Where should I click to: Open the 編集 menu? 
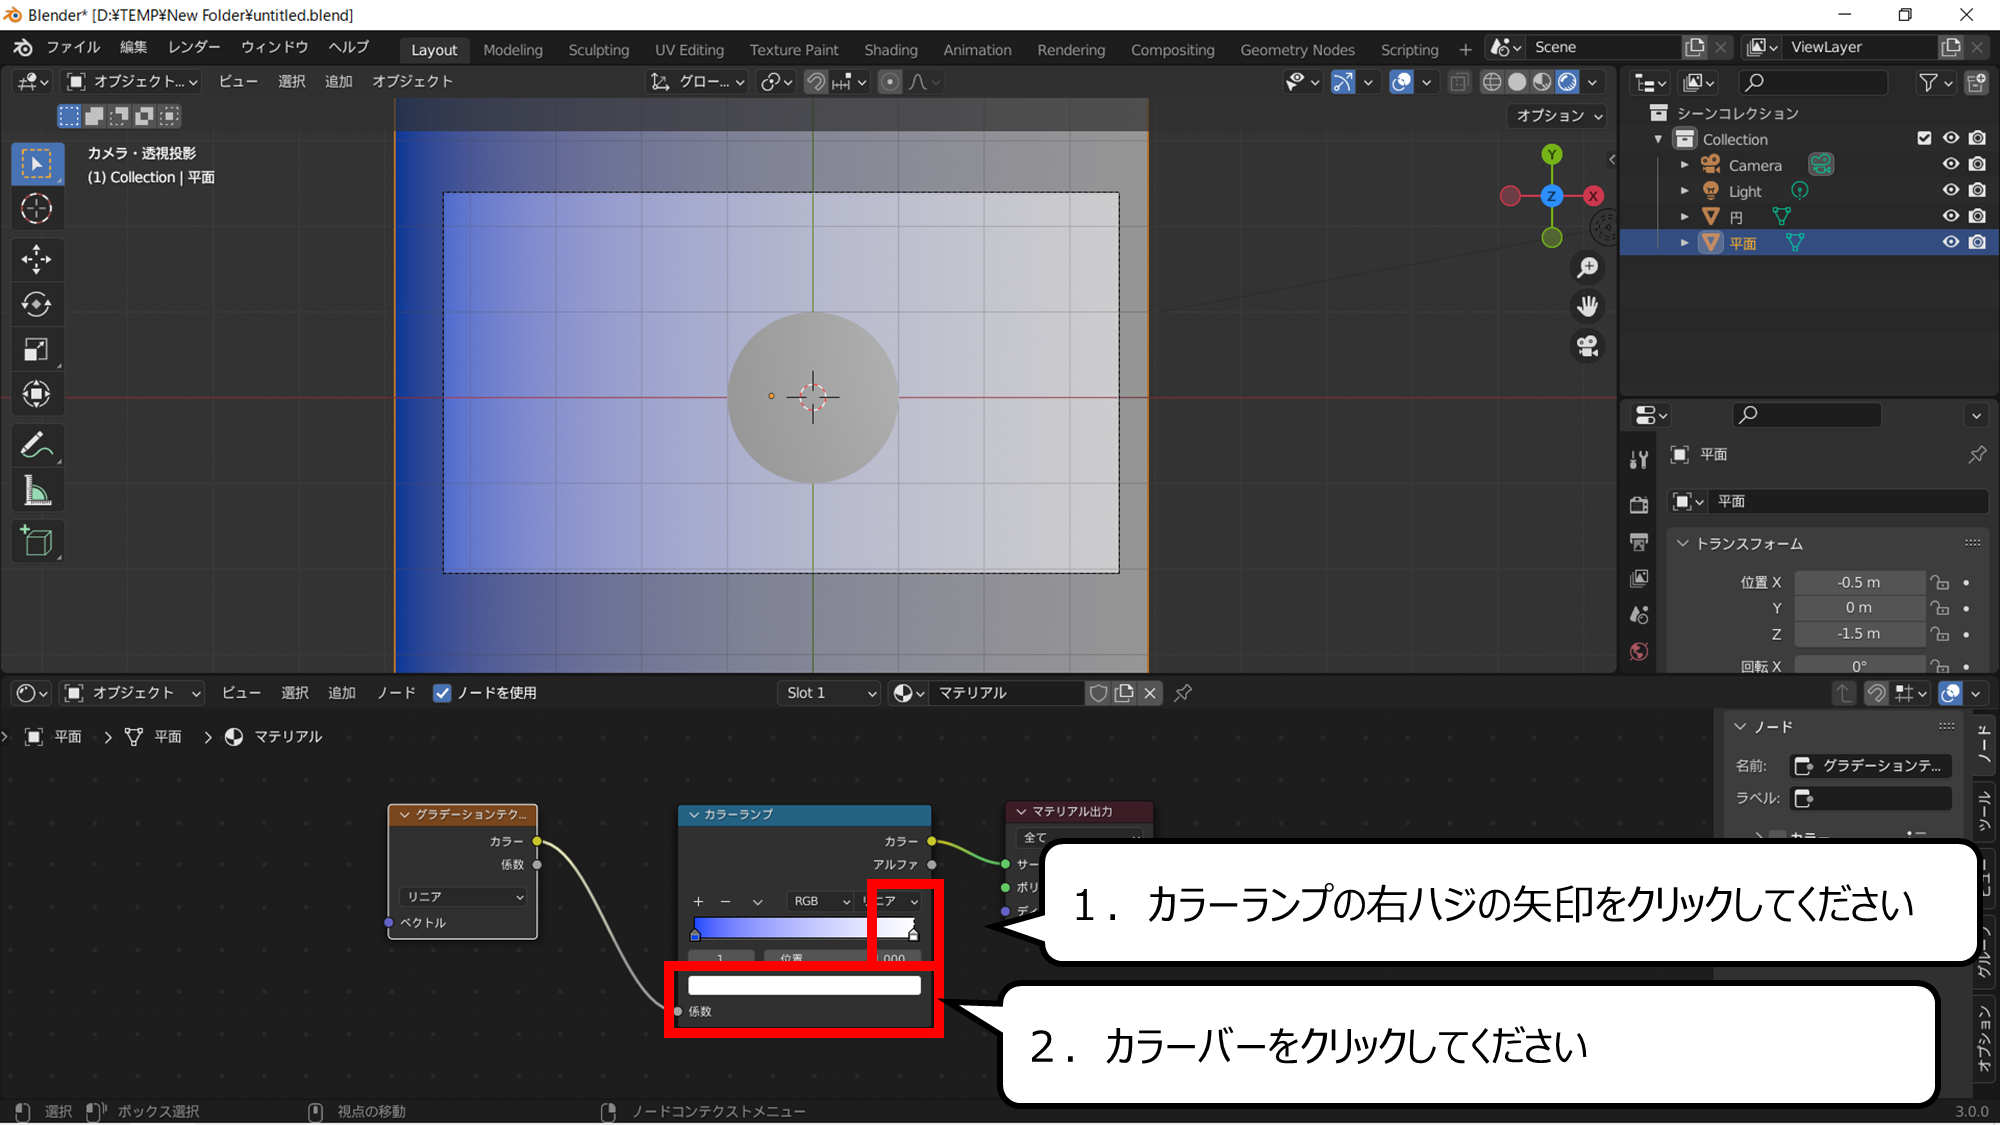(x=133, y=47)
